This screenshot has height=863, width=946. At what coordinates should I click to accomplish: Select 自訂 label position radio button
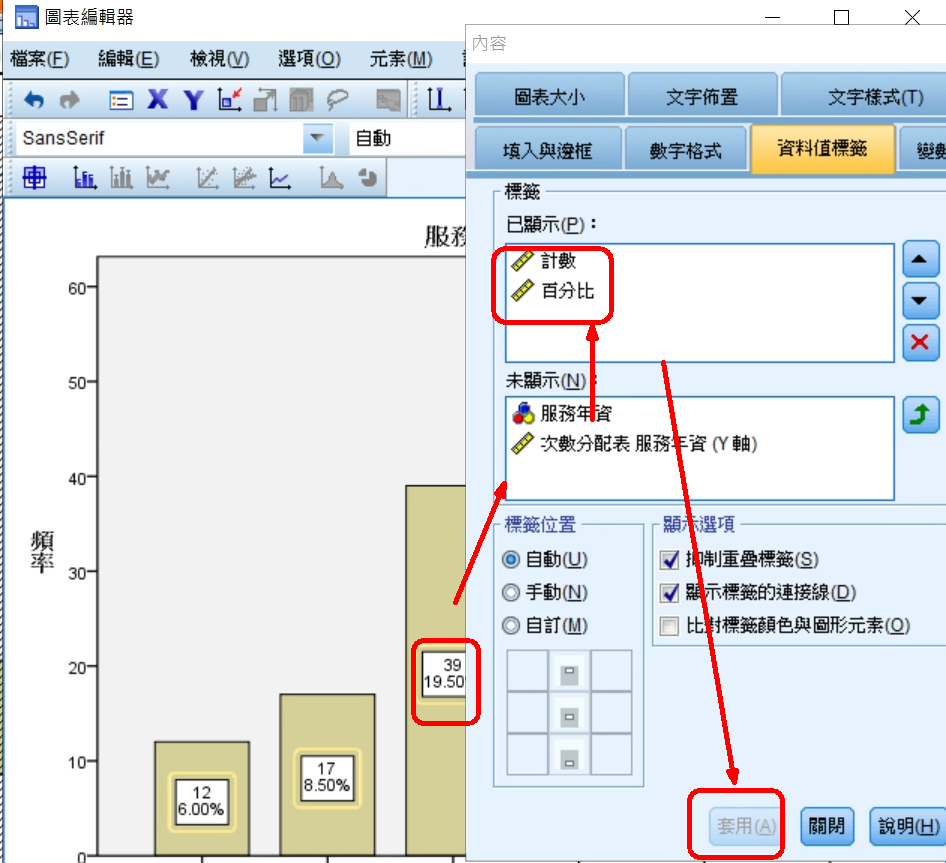click(x=512, y=626)
